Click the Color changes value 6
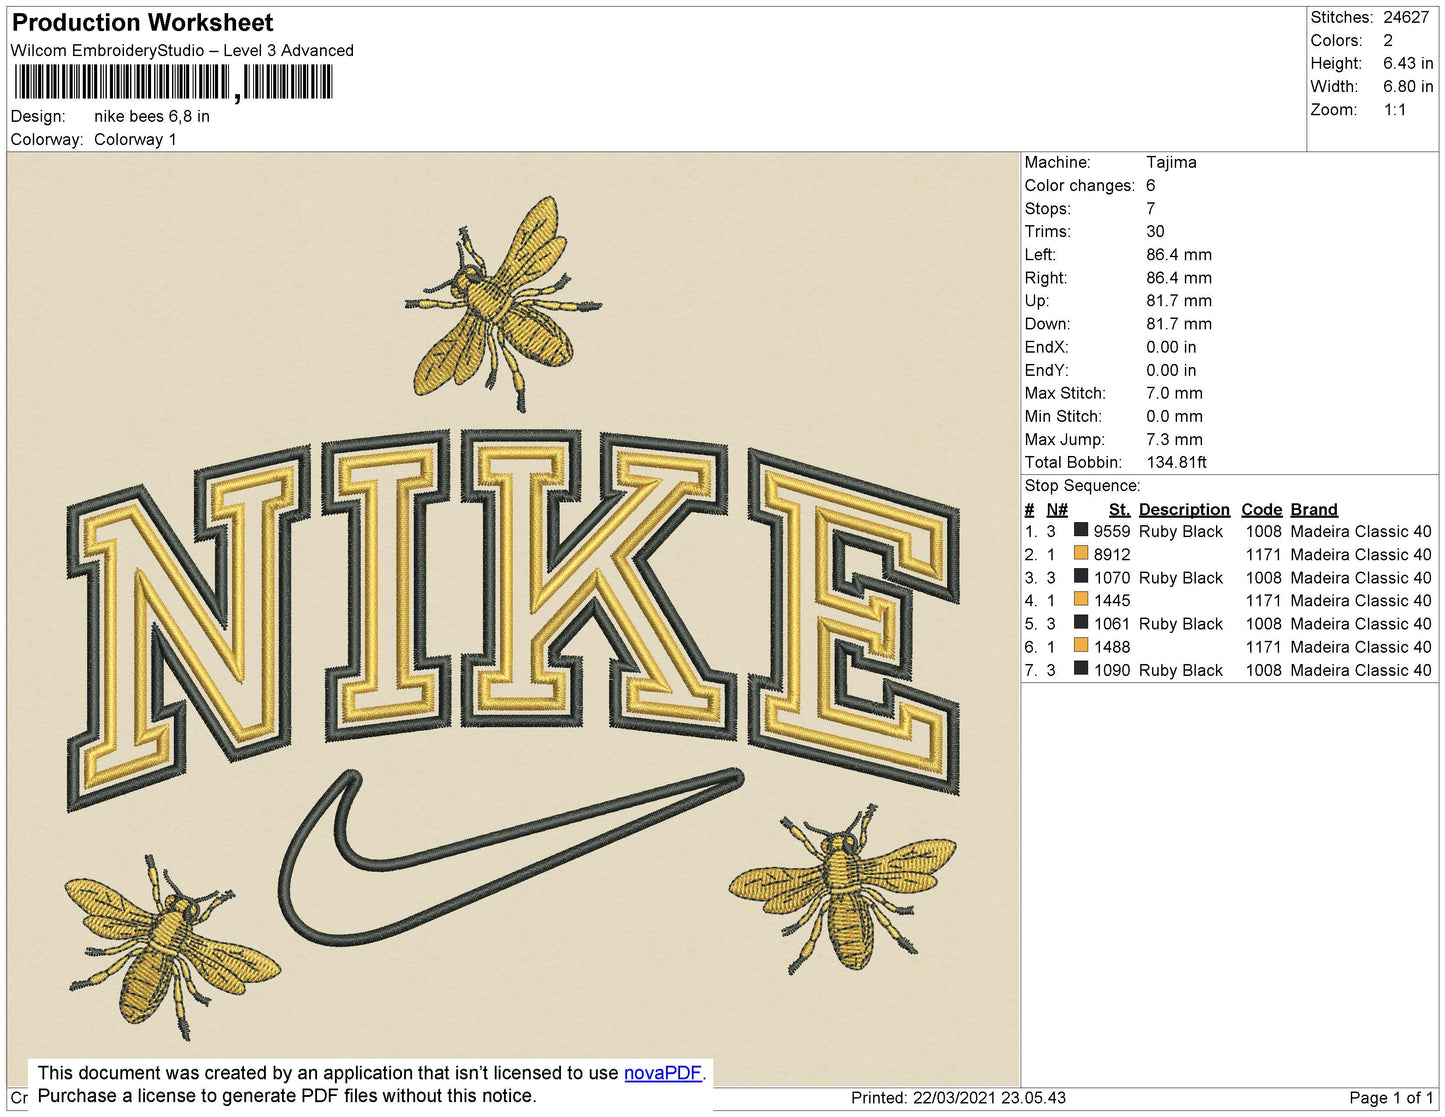The height and width of the screenshot is (1117, 1445). point(1151,186)
